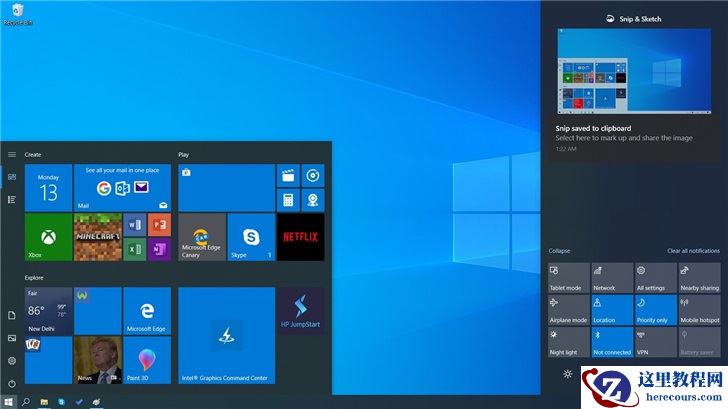Image resolution: width=728 pixels, height=409 pixels.
Task: Toggle Bluetooth Not connected quick action
Action: click(612, 342)
